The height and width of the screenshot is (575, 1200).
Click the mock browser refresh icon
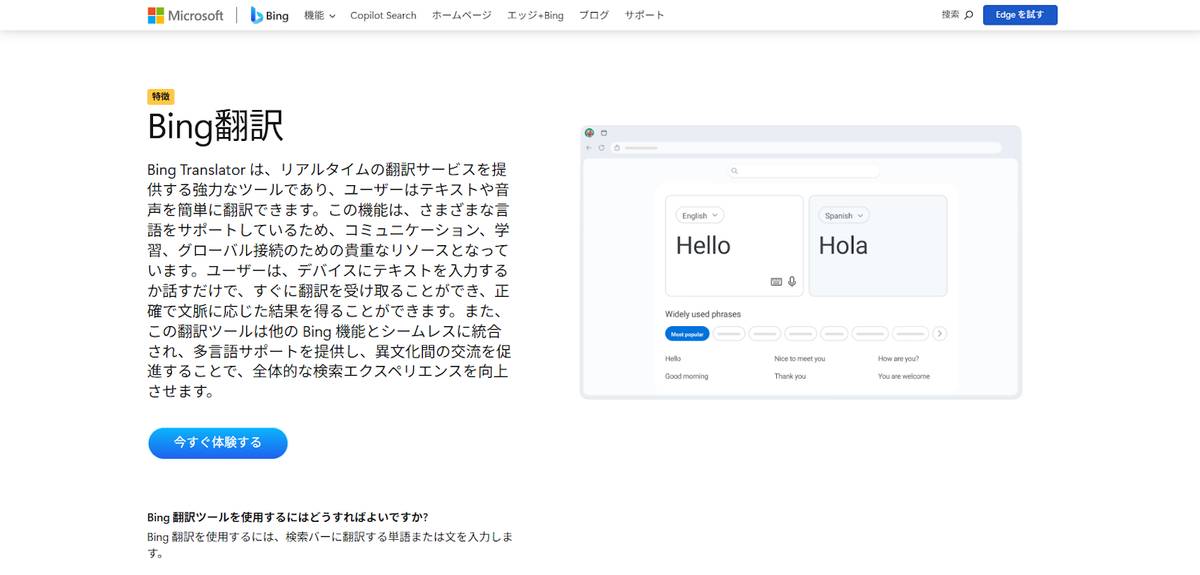click(x=602, y=148)
